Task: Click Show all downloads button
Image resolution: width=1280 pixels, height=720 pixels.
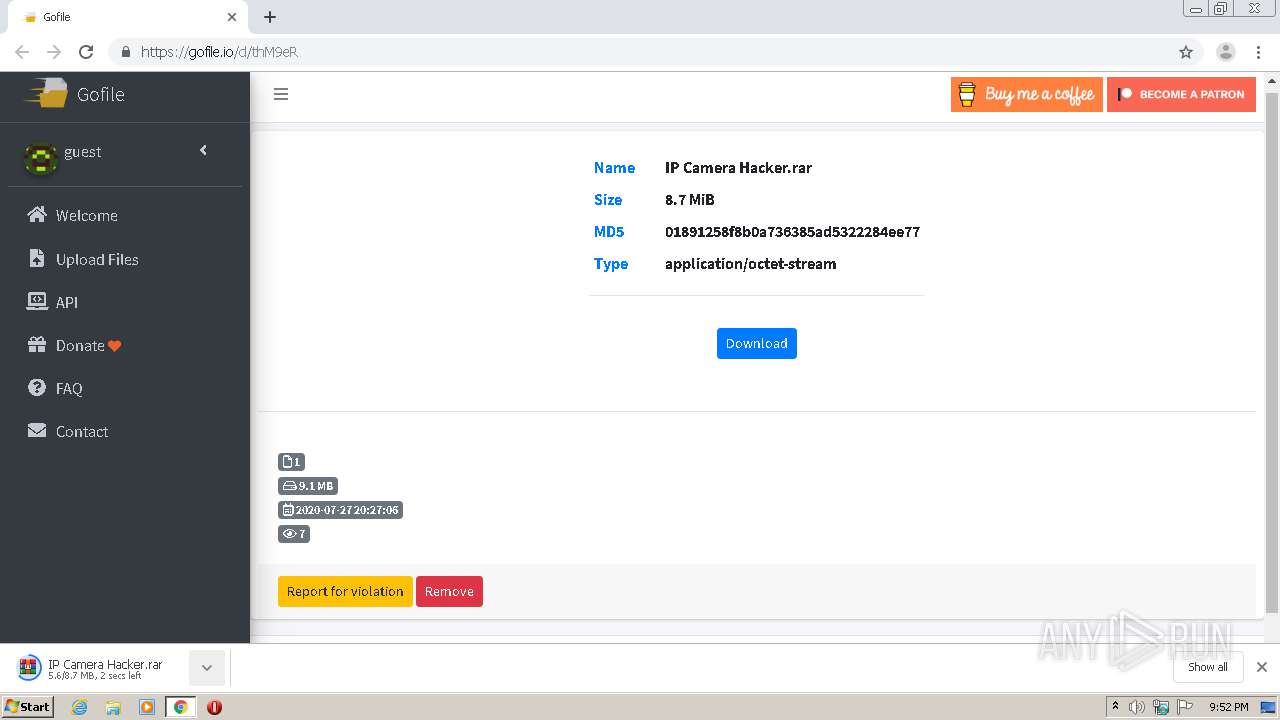Action: [1207, 667]
